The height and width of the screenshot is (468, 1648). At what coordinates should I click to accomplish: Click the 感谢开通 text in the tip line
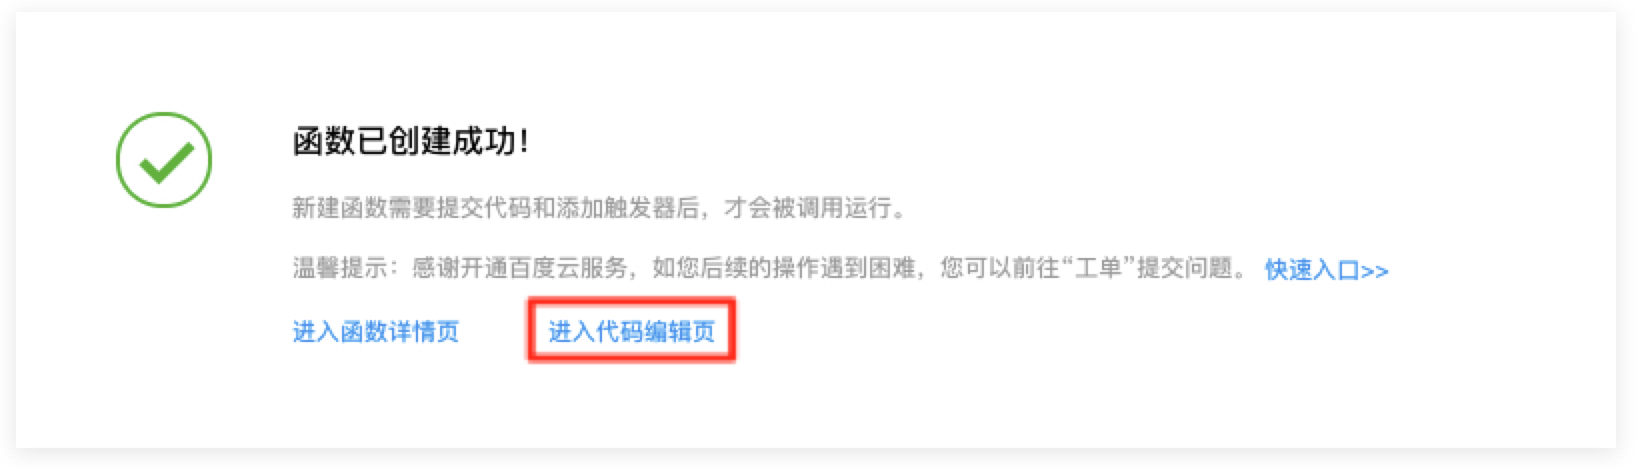coord(460,268)
